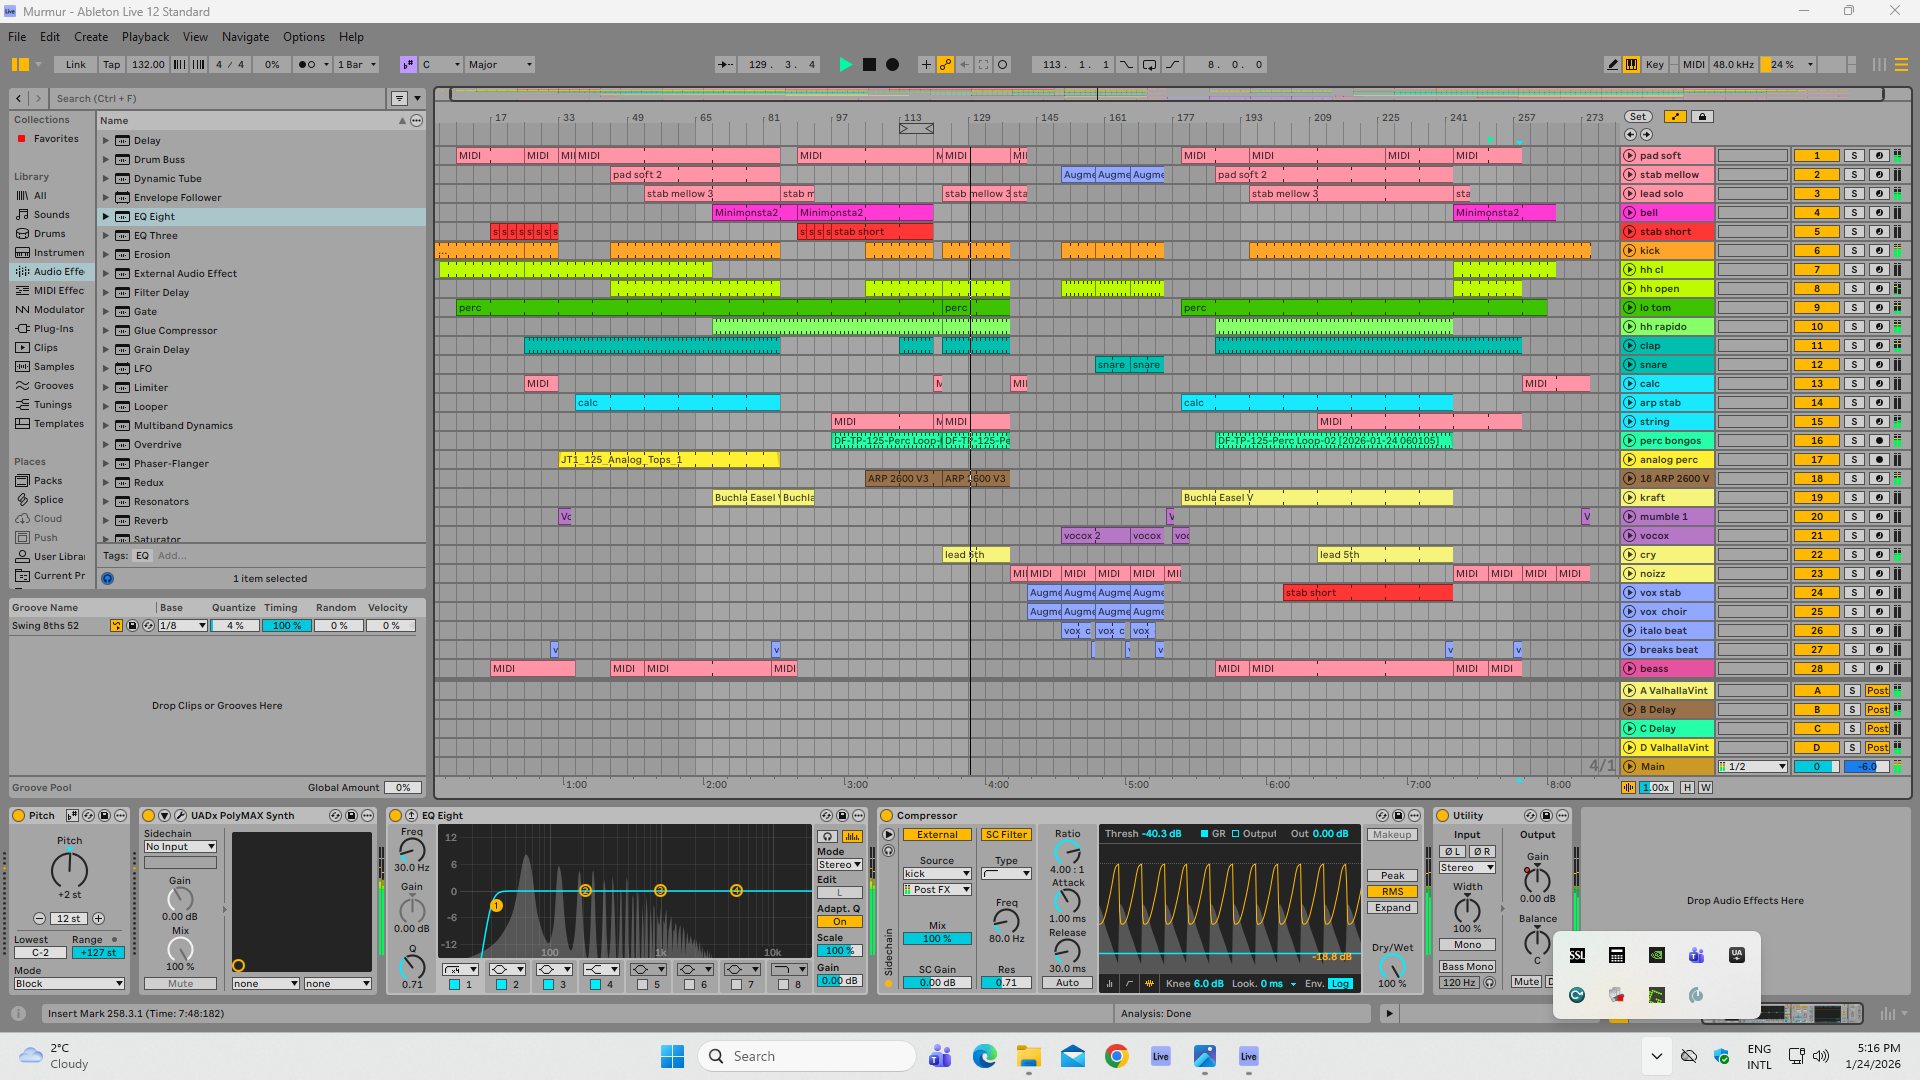1920x1080 pixels.
Task: Toggle the Compressor External sidechain button
Action: (x=937, y=835)
